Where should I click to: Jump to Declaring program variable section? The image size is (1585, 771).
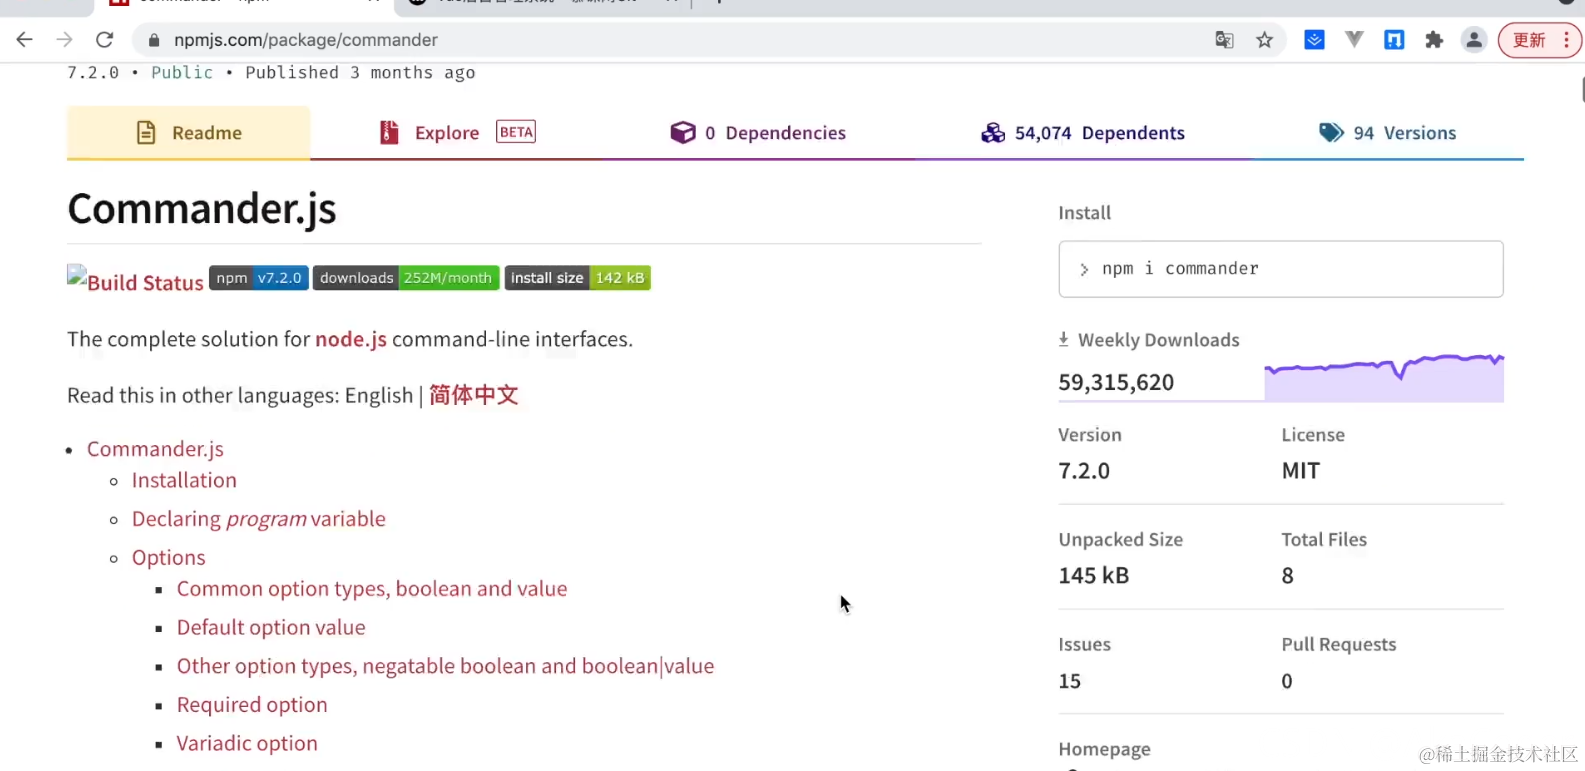pyautogui.click(x=259, y=519)
